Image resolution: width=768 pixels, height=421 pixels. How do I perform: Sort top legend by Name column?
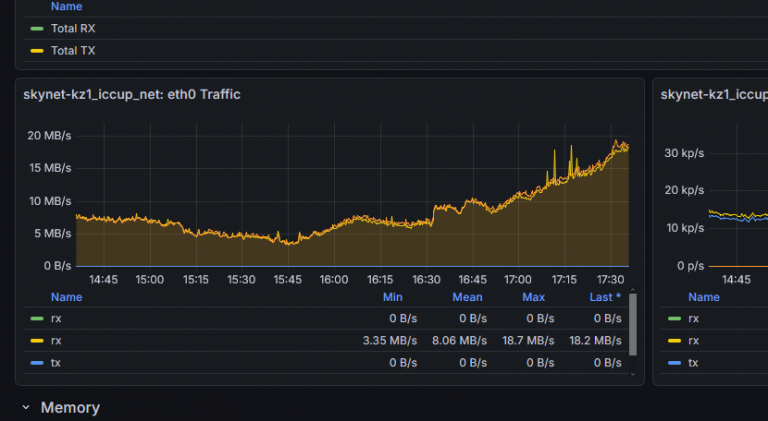[x=66, y=6]
